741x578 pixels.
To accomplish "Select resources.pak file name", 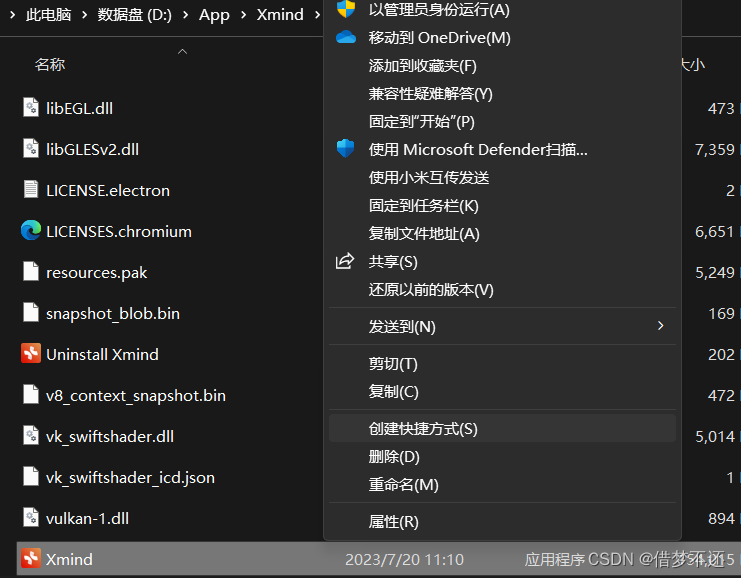I will pyautogui.click(x=96, y=273).
